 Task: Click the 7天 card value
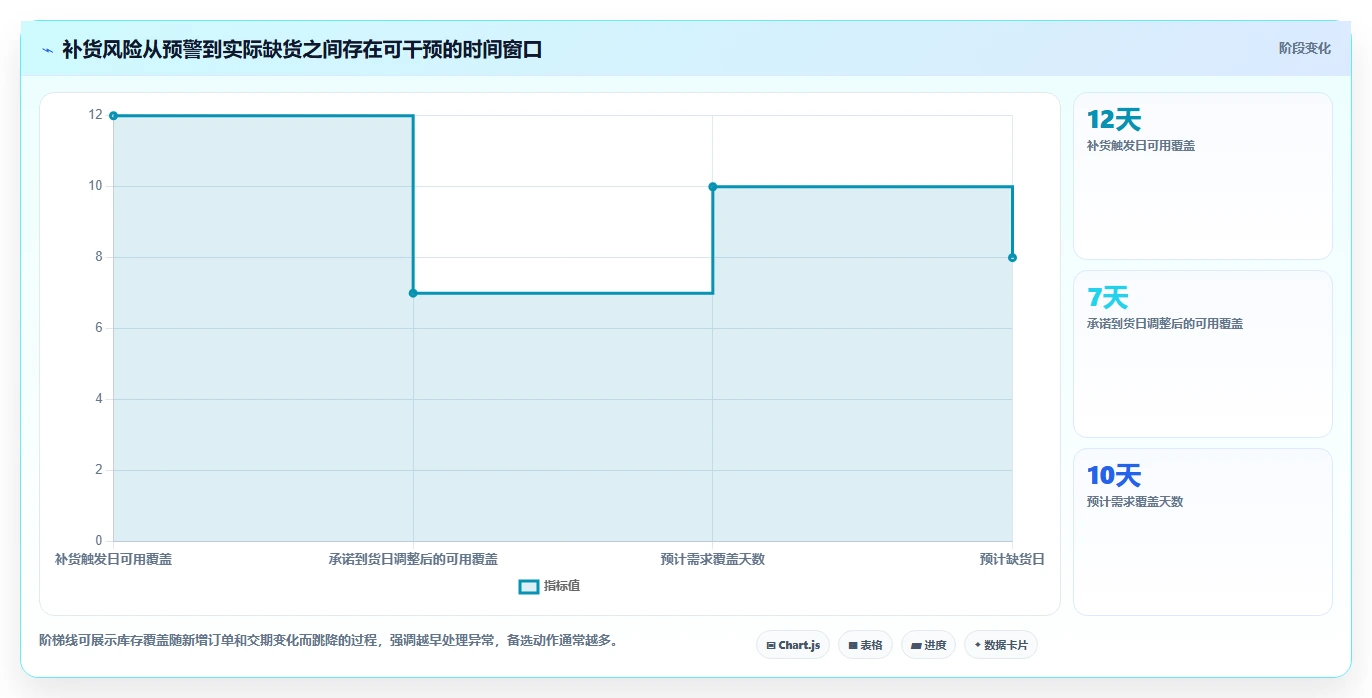tap(1108, 298)
